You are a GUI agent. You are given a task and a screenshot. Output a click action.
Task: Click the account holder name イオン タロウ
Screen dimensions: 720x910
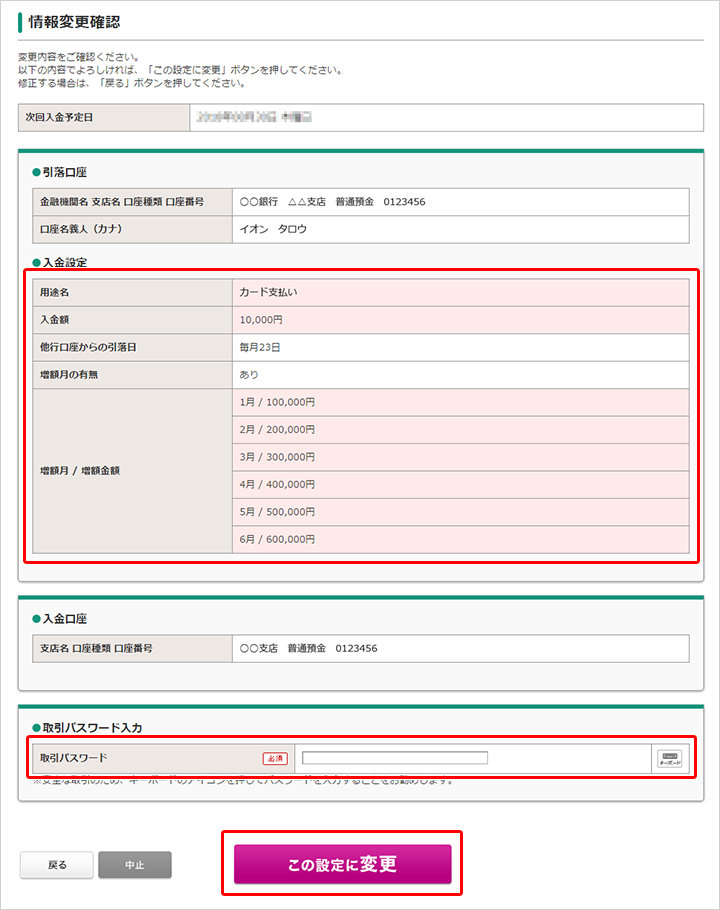coord(273,229)
